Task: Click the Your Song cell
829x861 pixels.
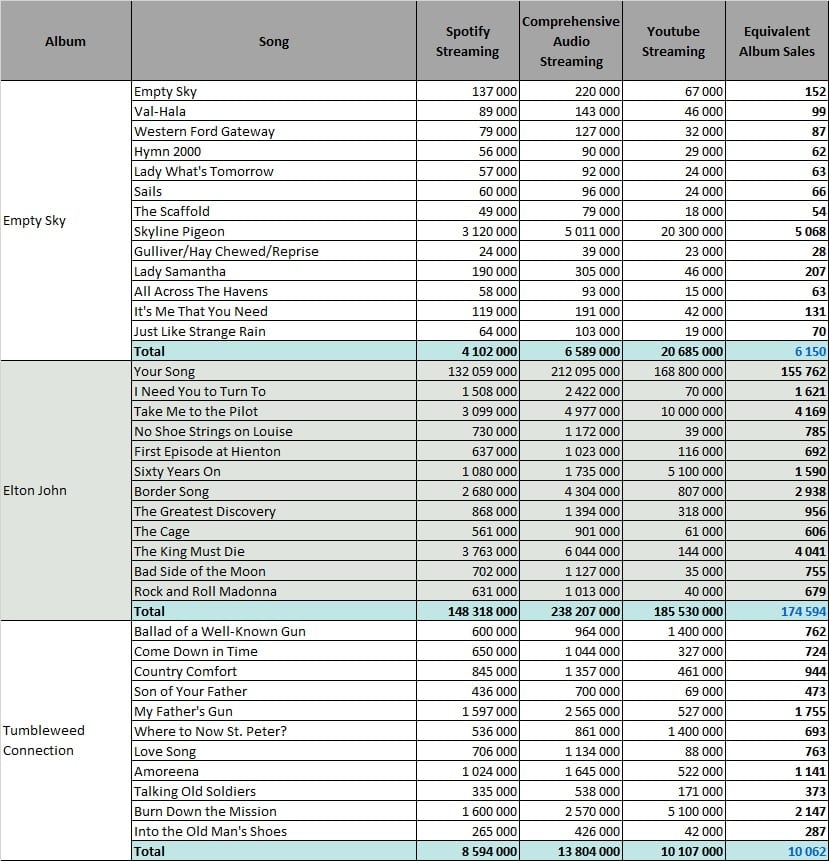Action: (273, 371)
